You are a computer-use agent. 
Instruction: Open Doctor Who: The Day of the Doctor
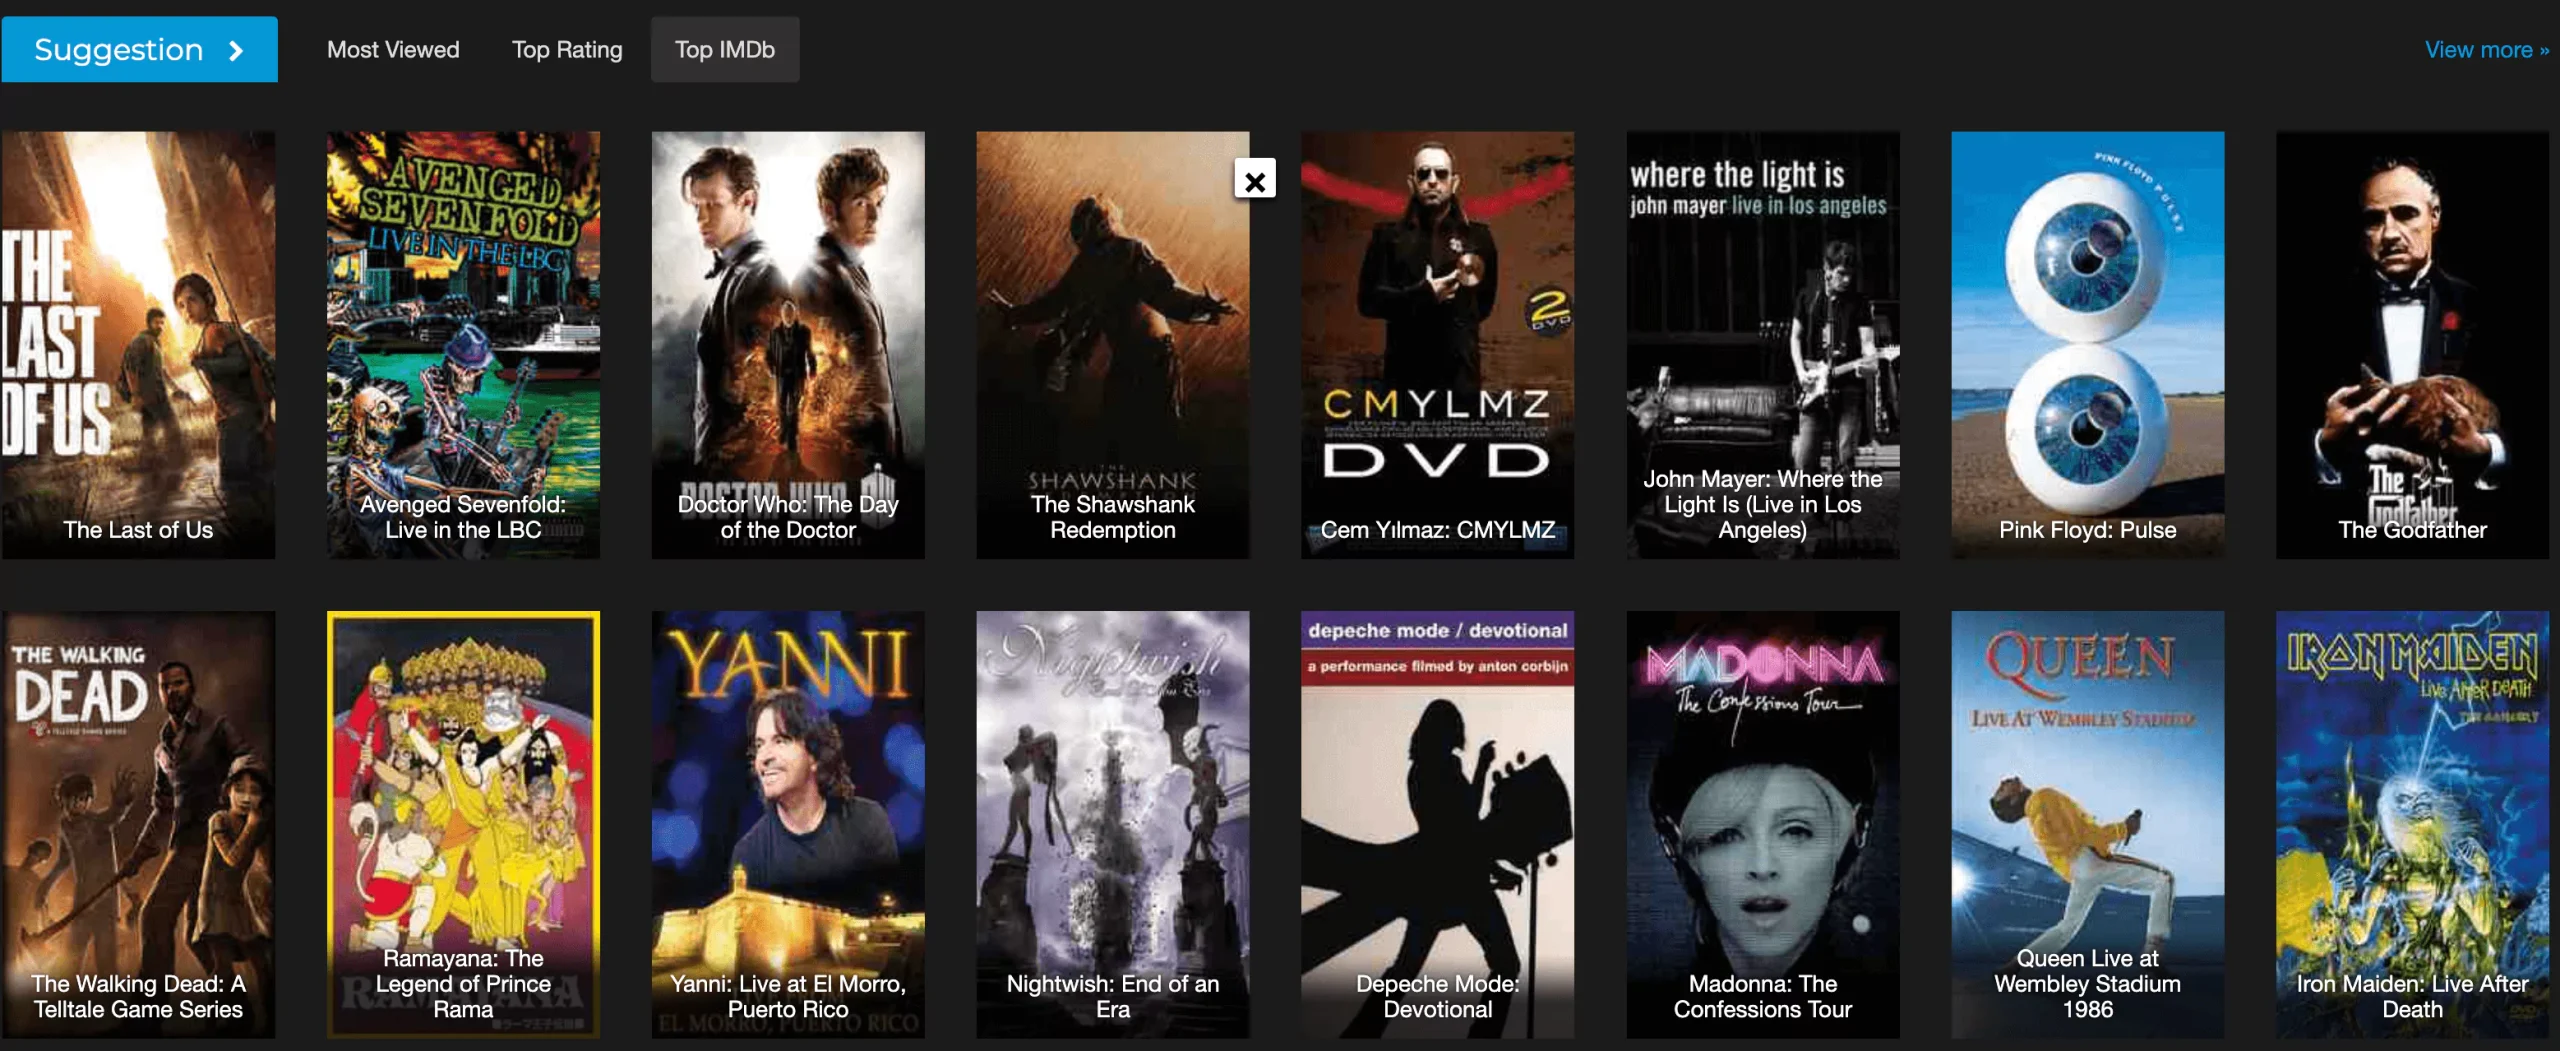788,345
